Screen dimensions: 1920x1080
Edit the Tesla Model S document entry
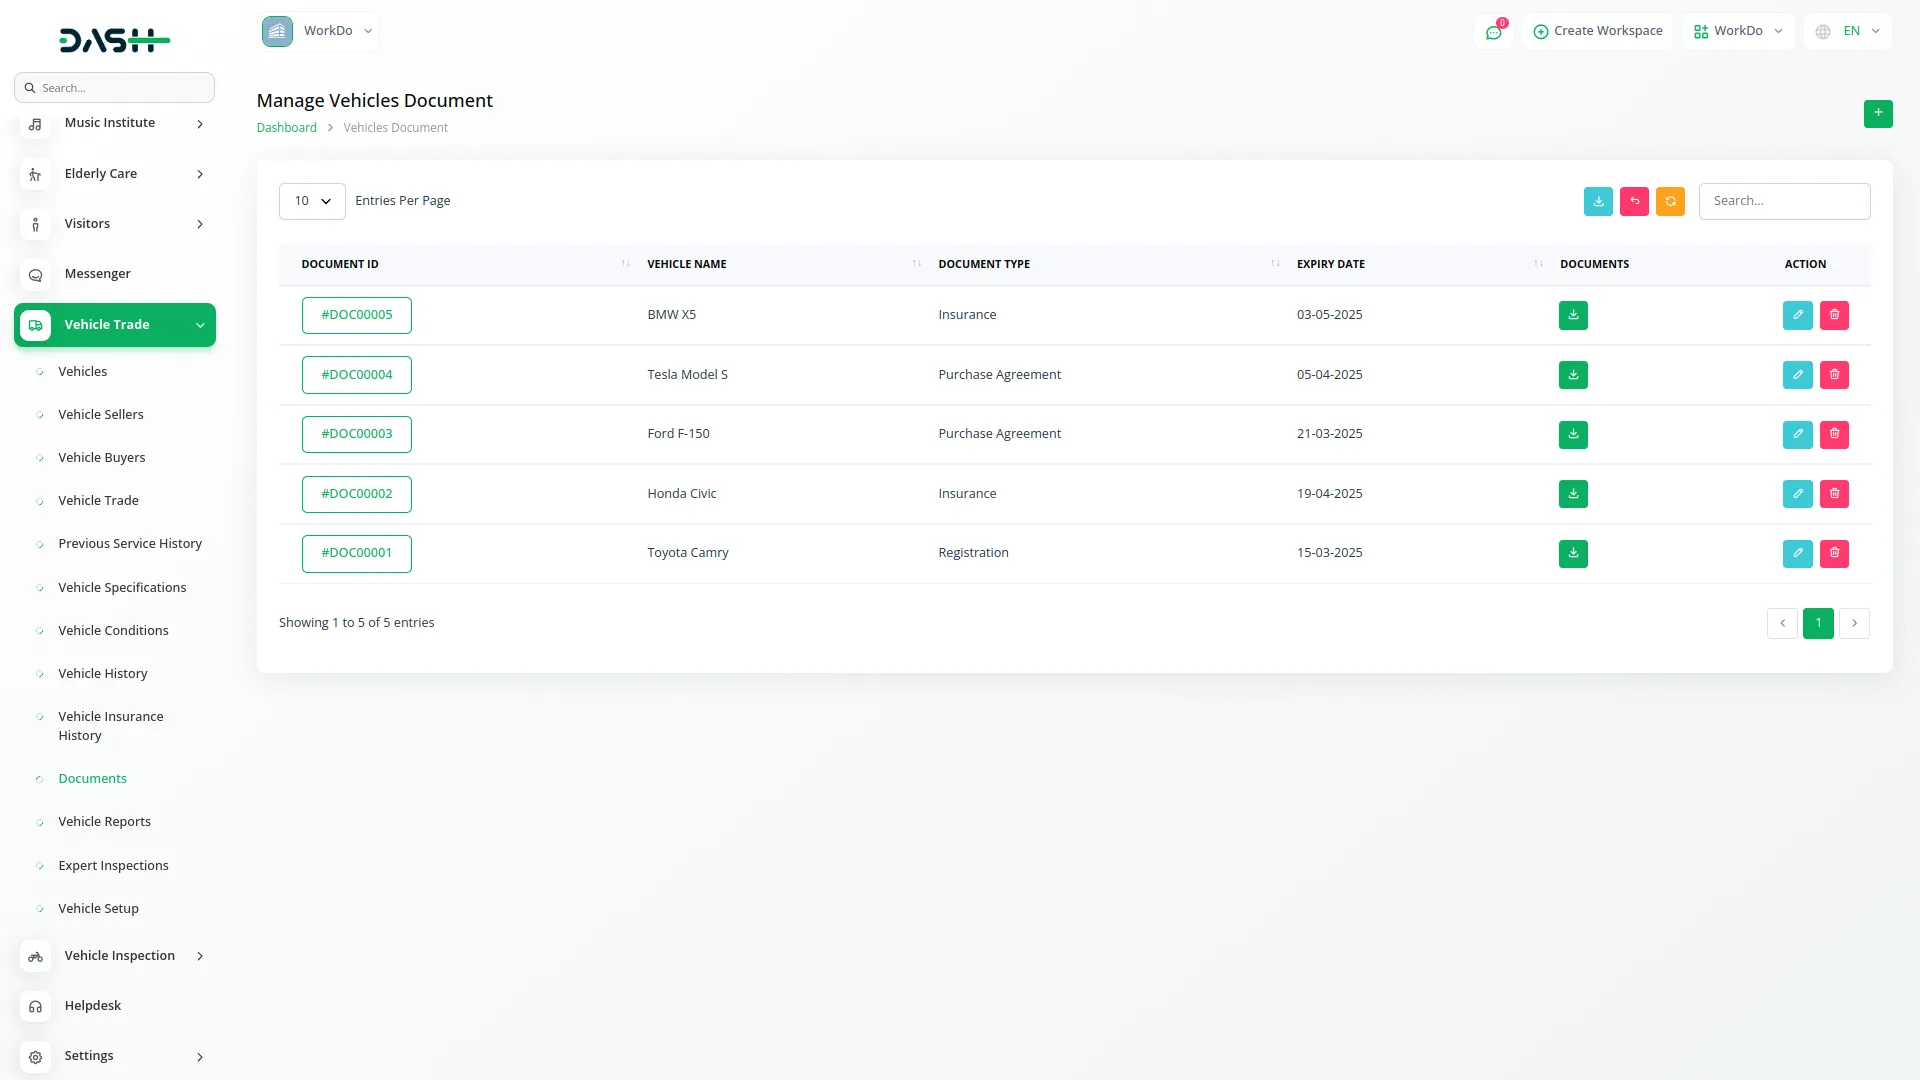1797,375
